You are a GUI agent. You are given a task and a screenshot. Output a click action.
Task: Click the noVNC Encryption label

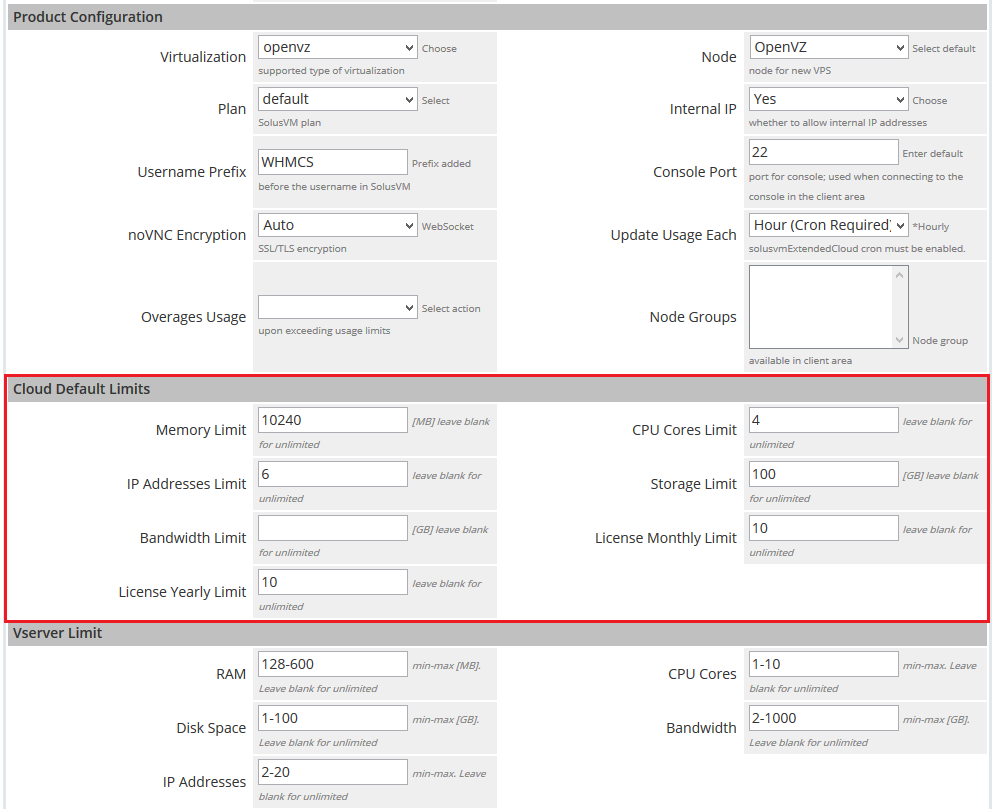(187, 235)
